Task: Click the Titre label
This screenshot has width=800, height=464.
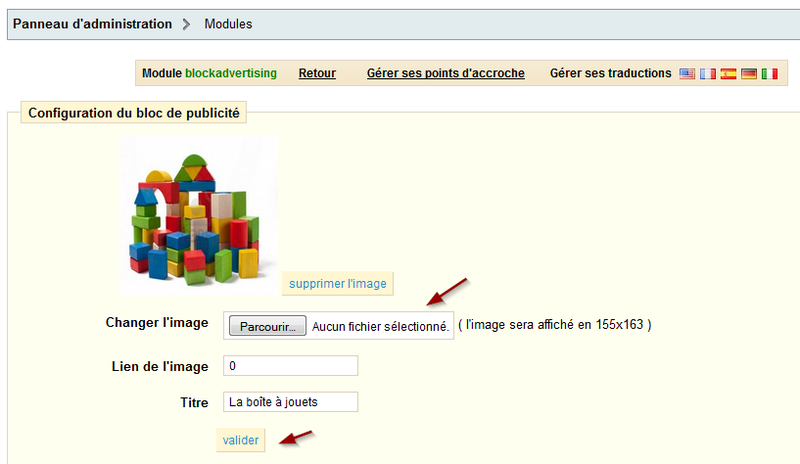Action: tap(194, 403)
